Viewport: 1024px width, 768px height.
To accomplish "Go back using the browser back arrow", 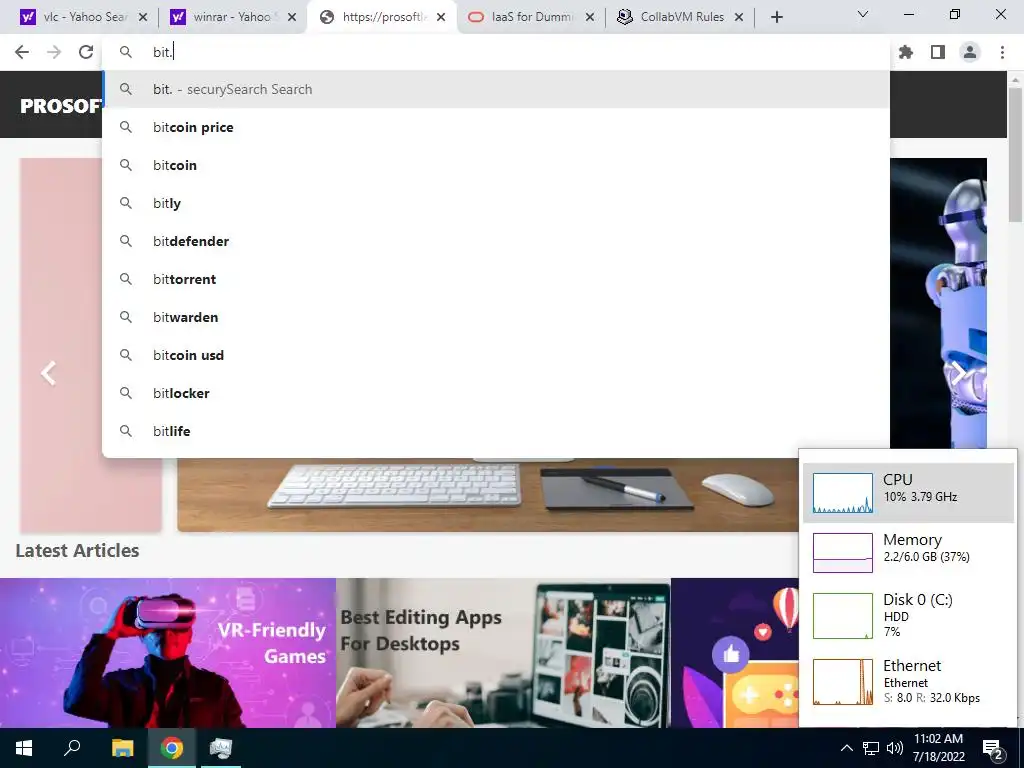I will (x=22, y=52).
